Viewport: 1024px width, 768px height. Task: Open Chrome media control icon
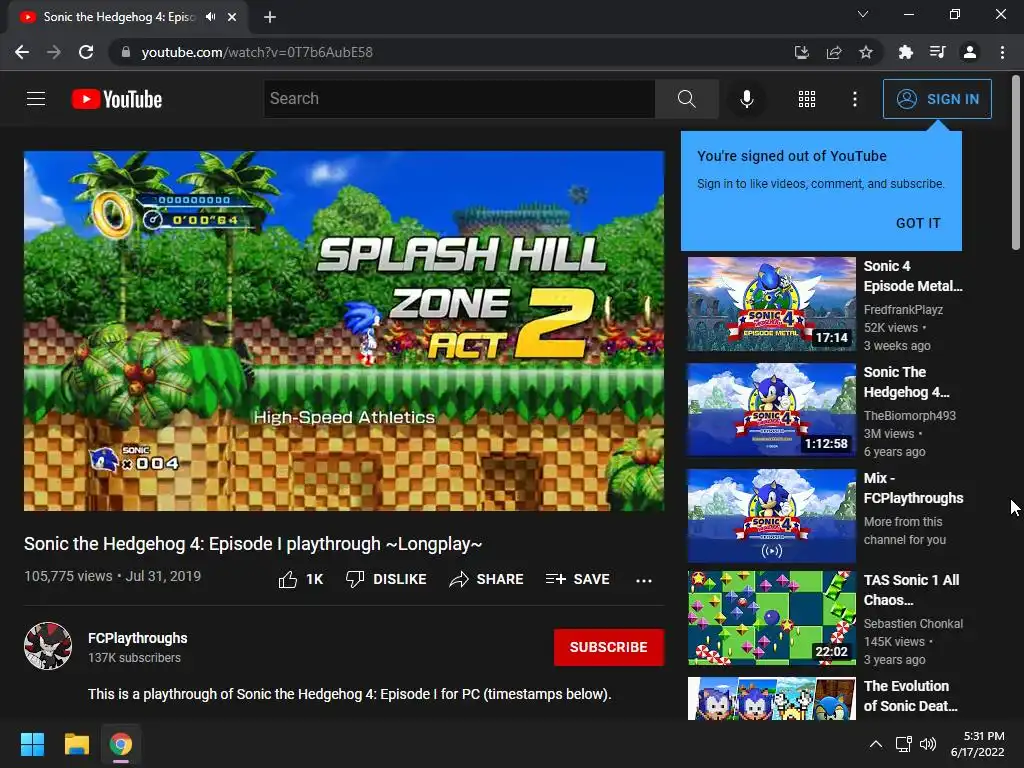(x=938, y=52)
